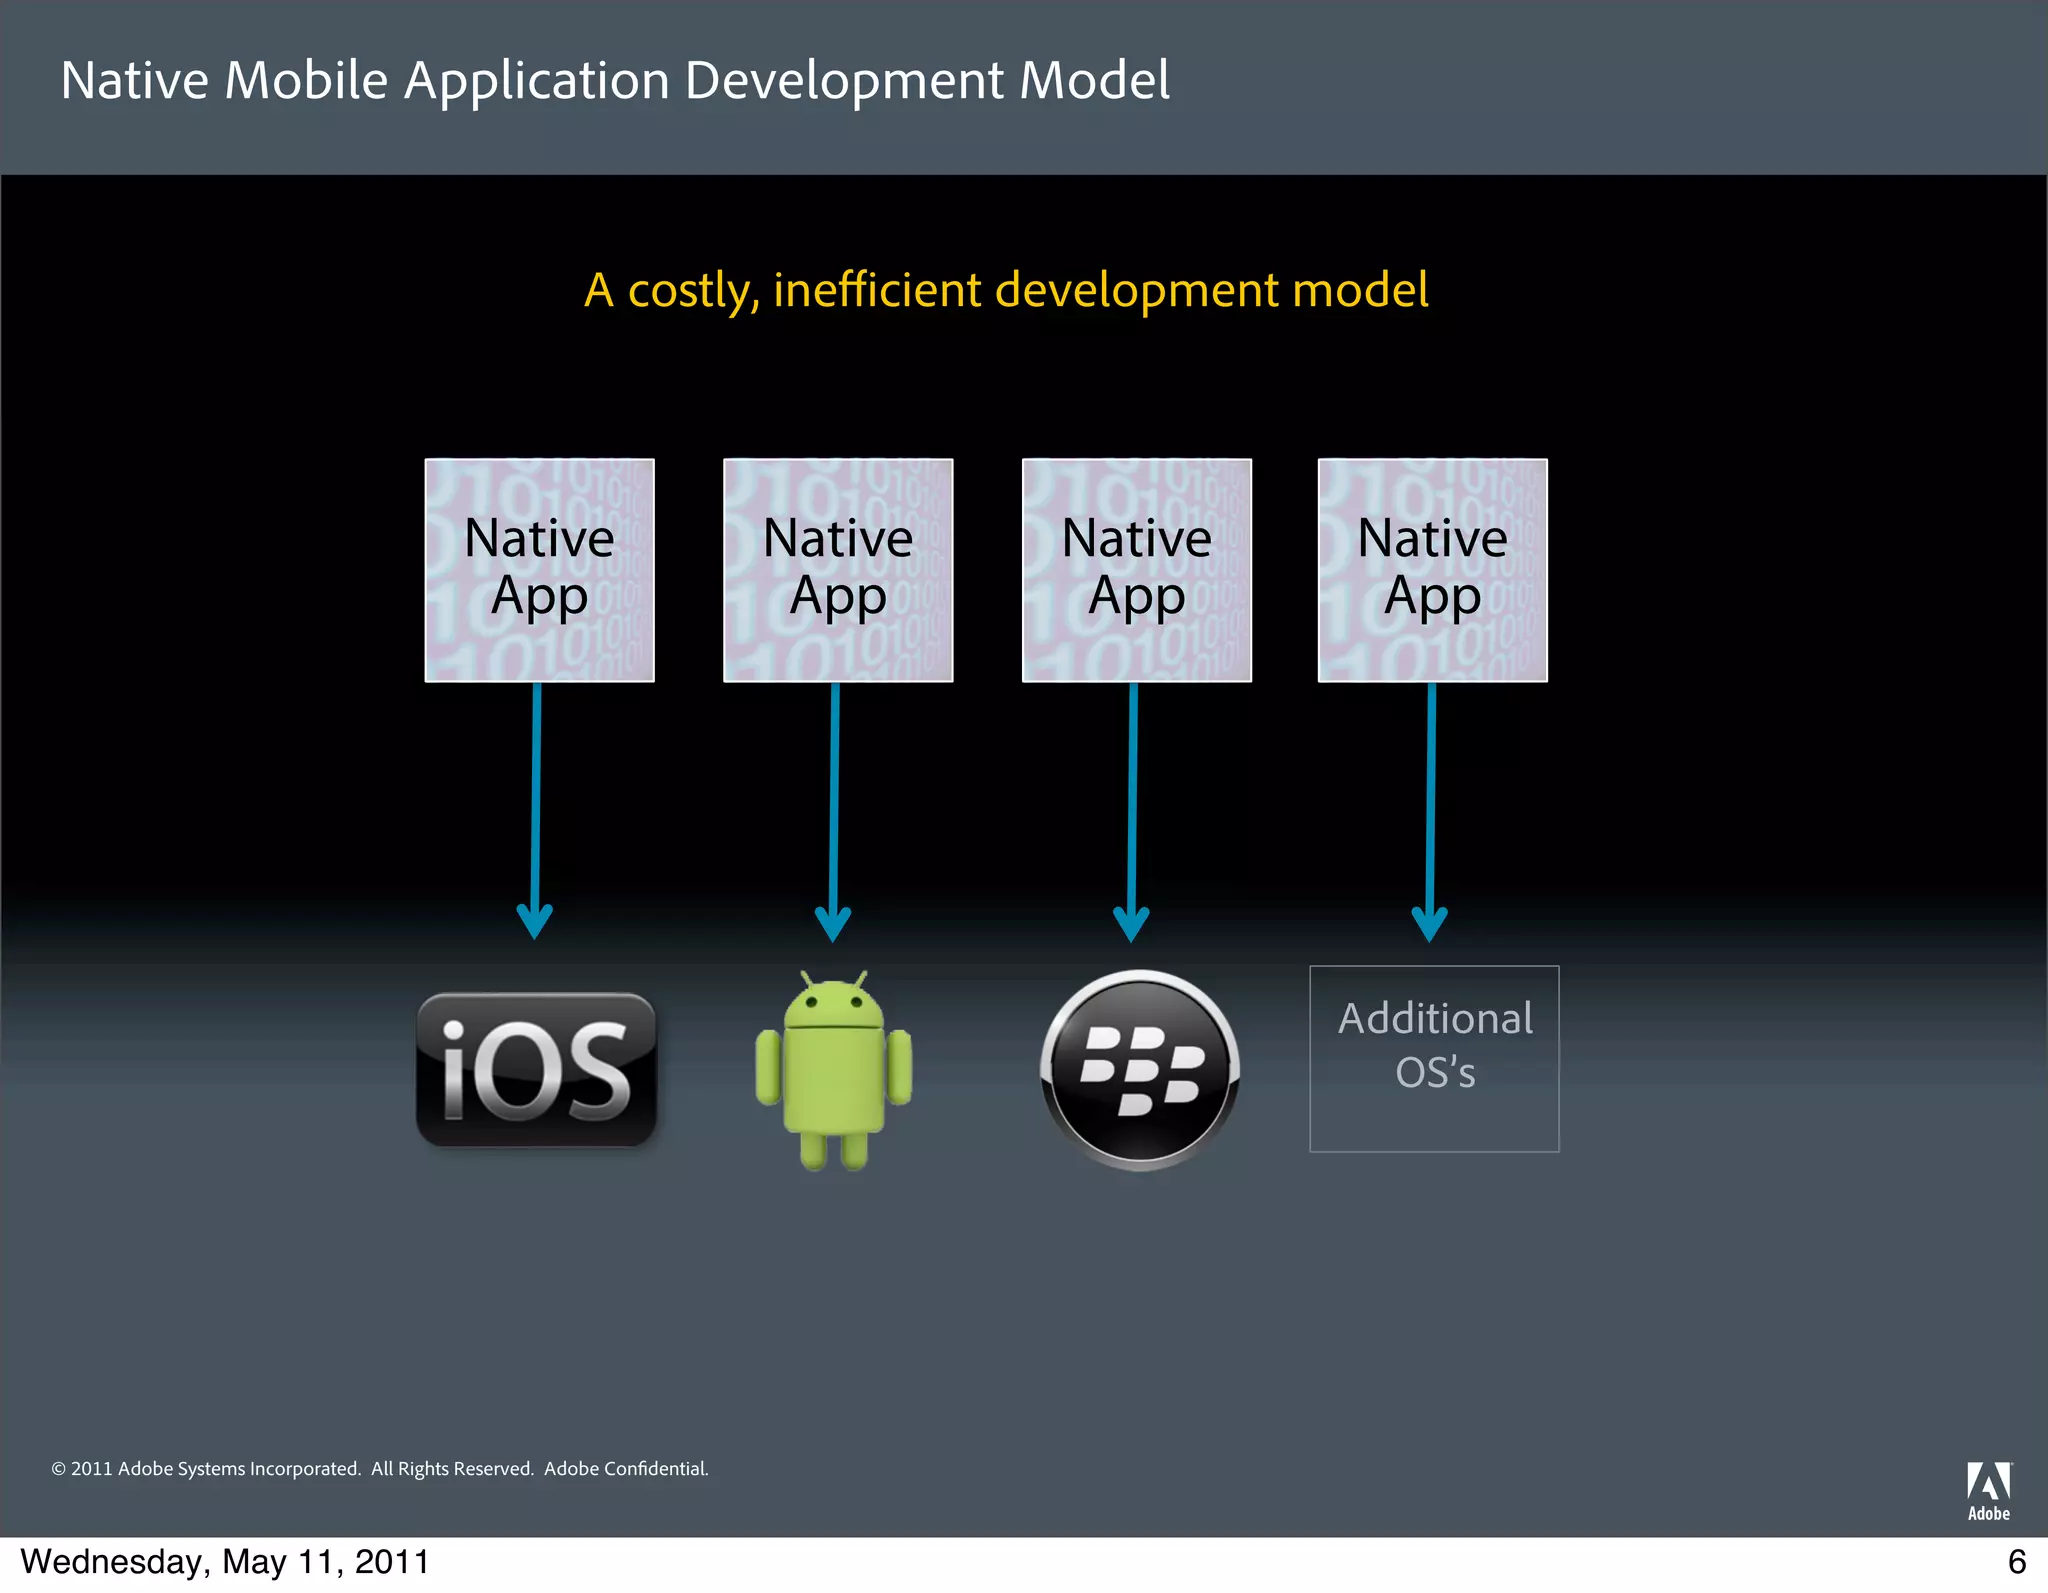Select the green Android robot icon

point(833,1070)
